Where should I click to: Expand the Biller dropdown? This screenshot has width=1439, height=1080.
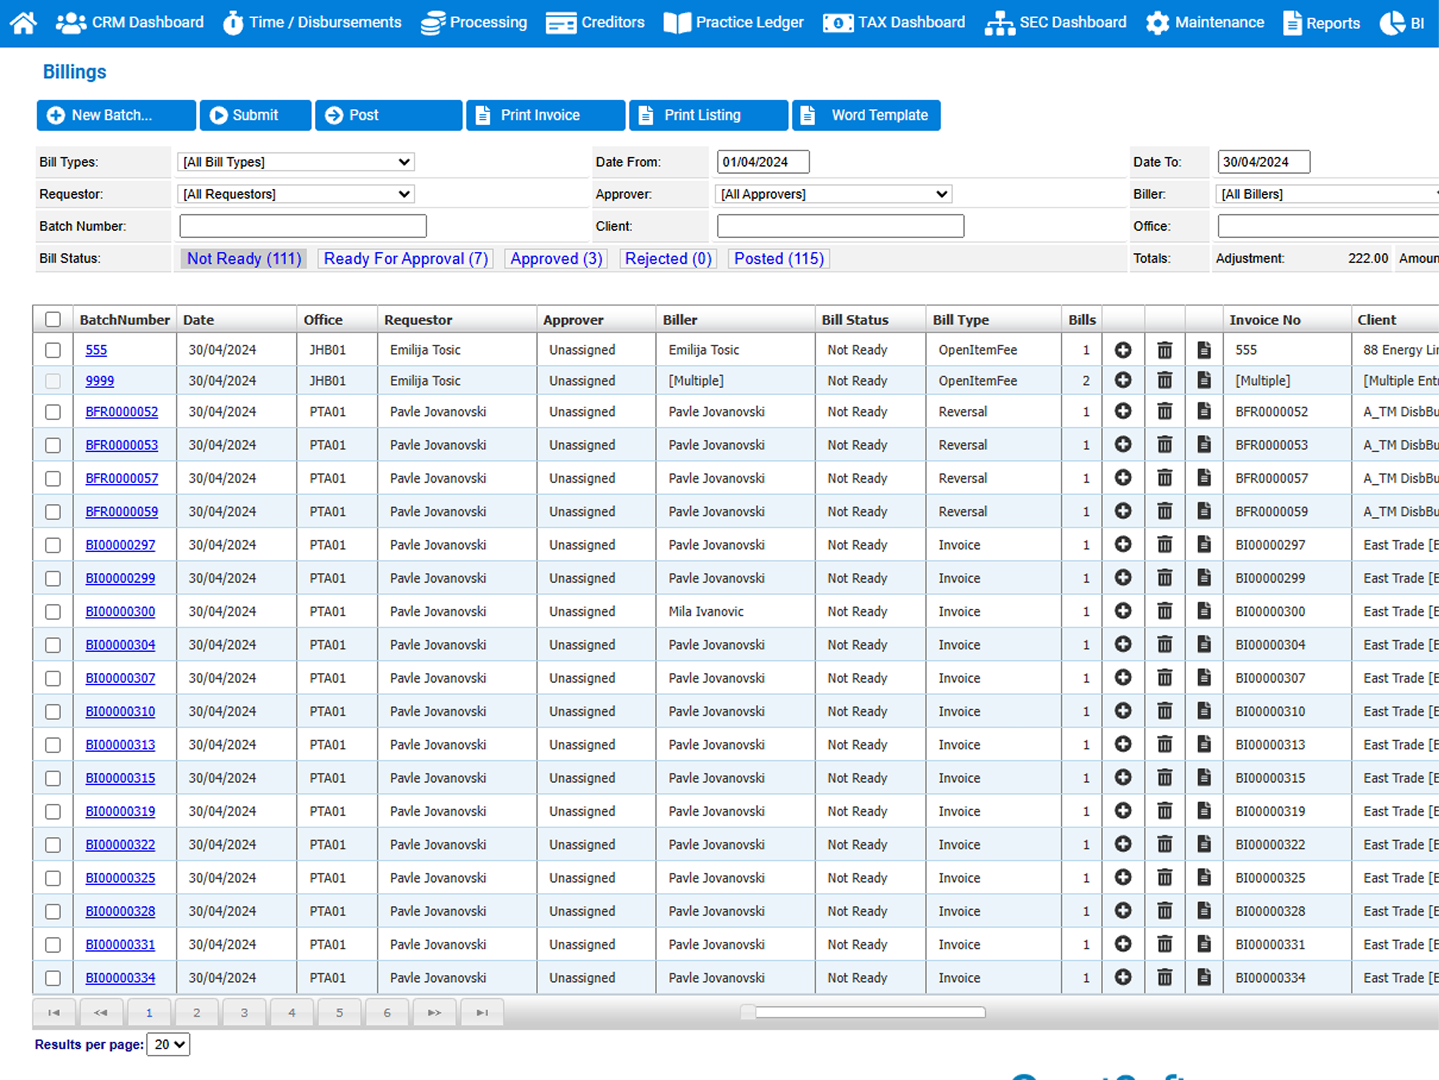[1328, 194]
